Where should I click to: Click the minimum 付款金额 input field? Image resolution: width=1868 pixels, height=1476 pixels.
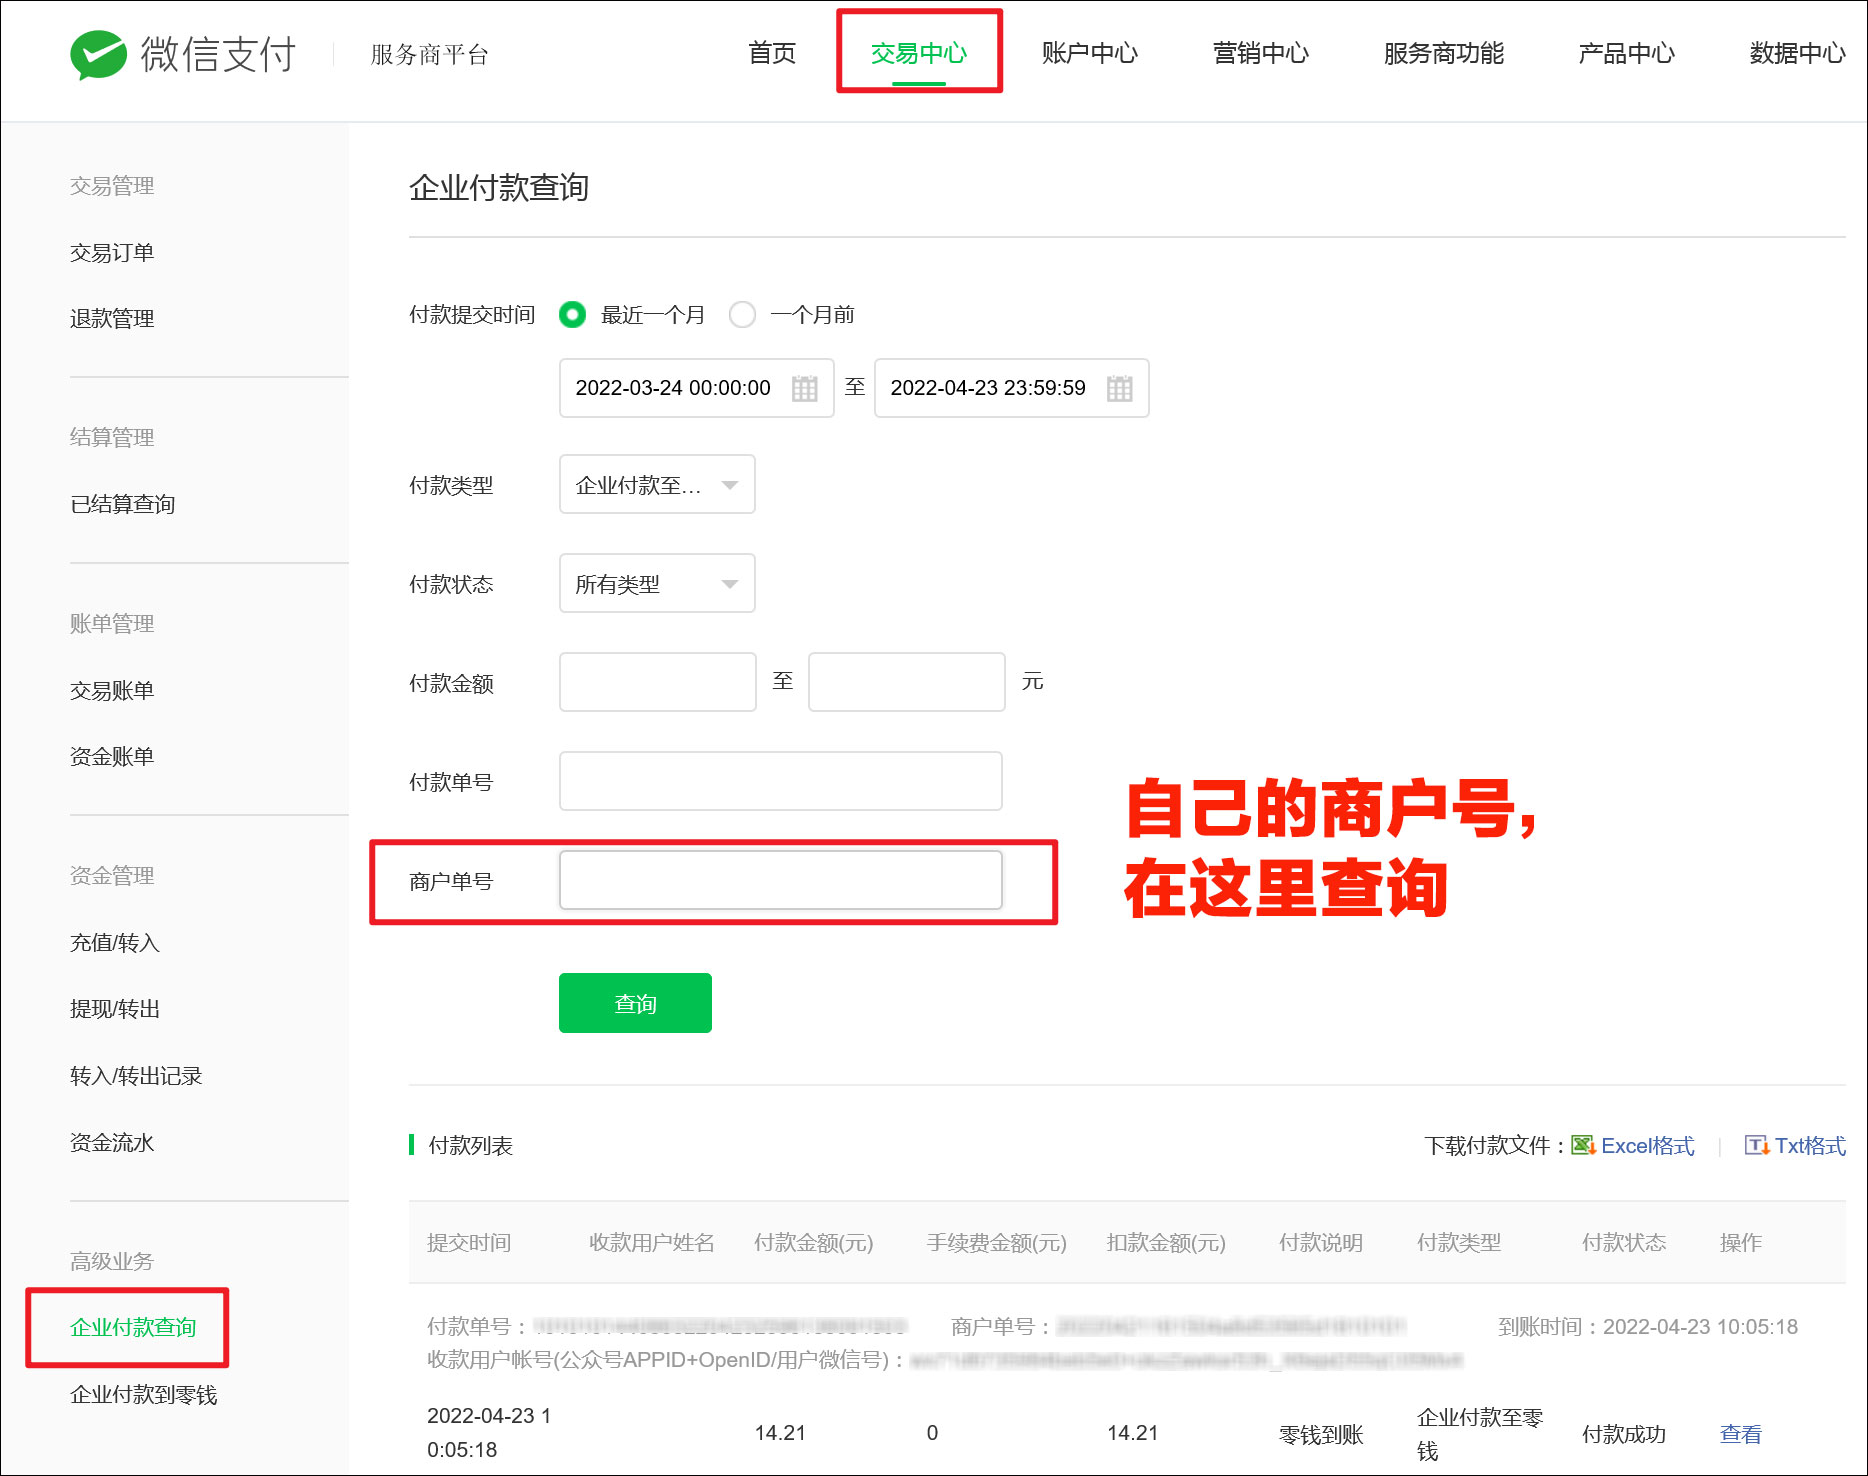tap(658, 682)
